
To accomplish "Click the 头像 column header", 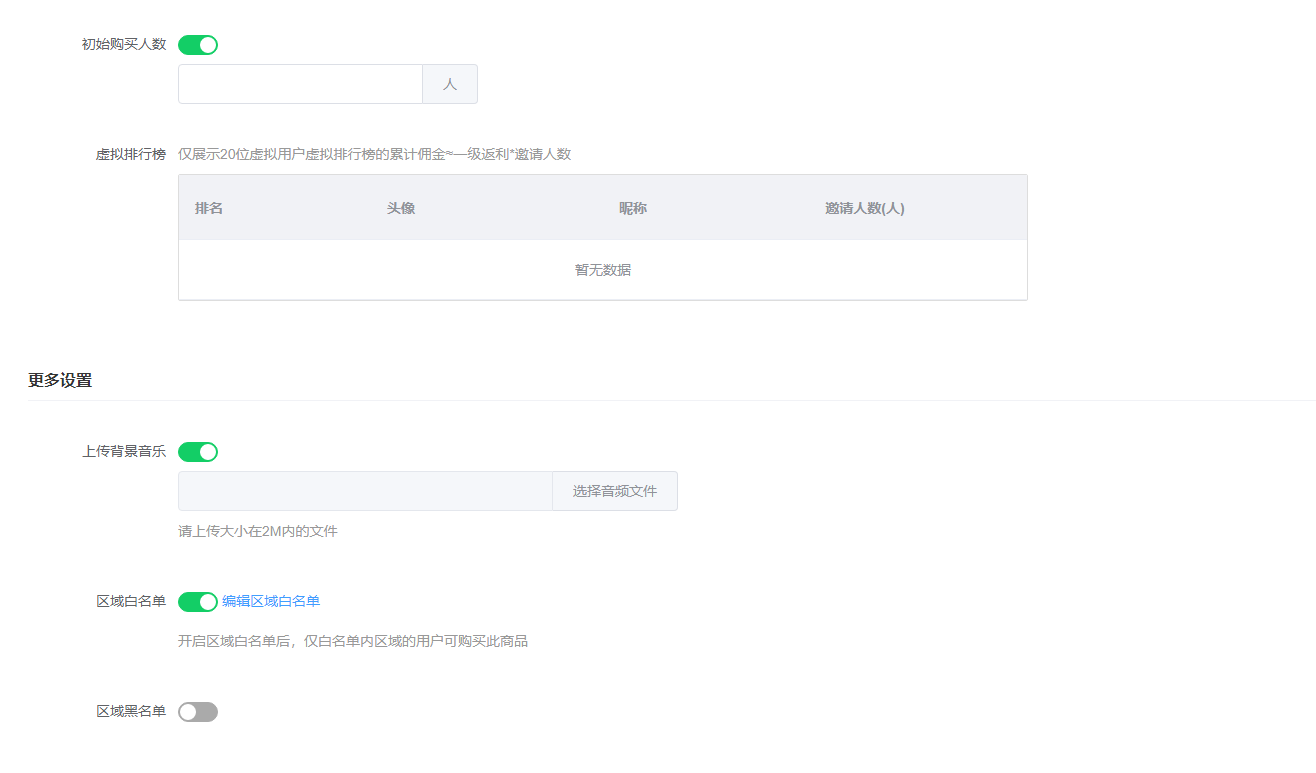I will point(401,207).
